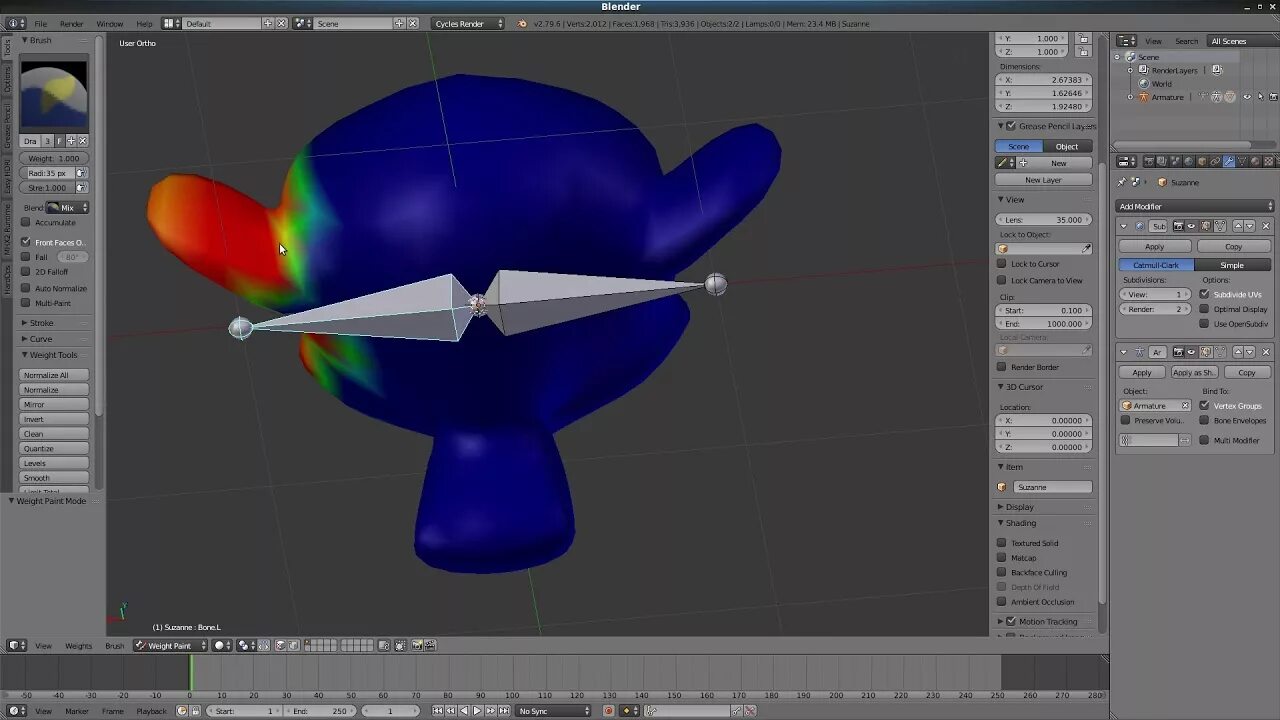The image size is (1280, 720).
Task: Open the Weight Paint mode dropdown
Action: click(171, 646)
